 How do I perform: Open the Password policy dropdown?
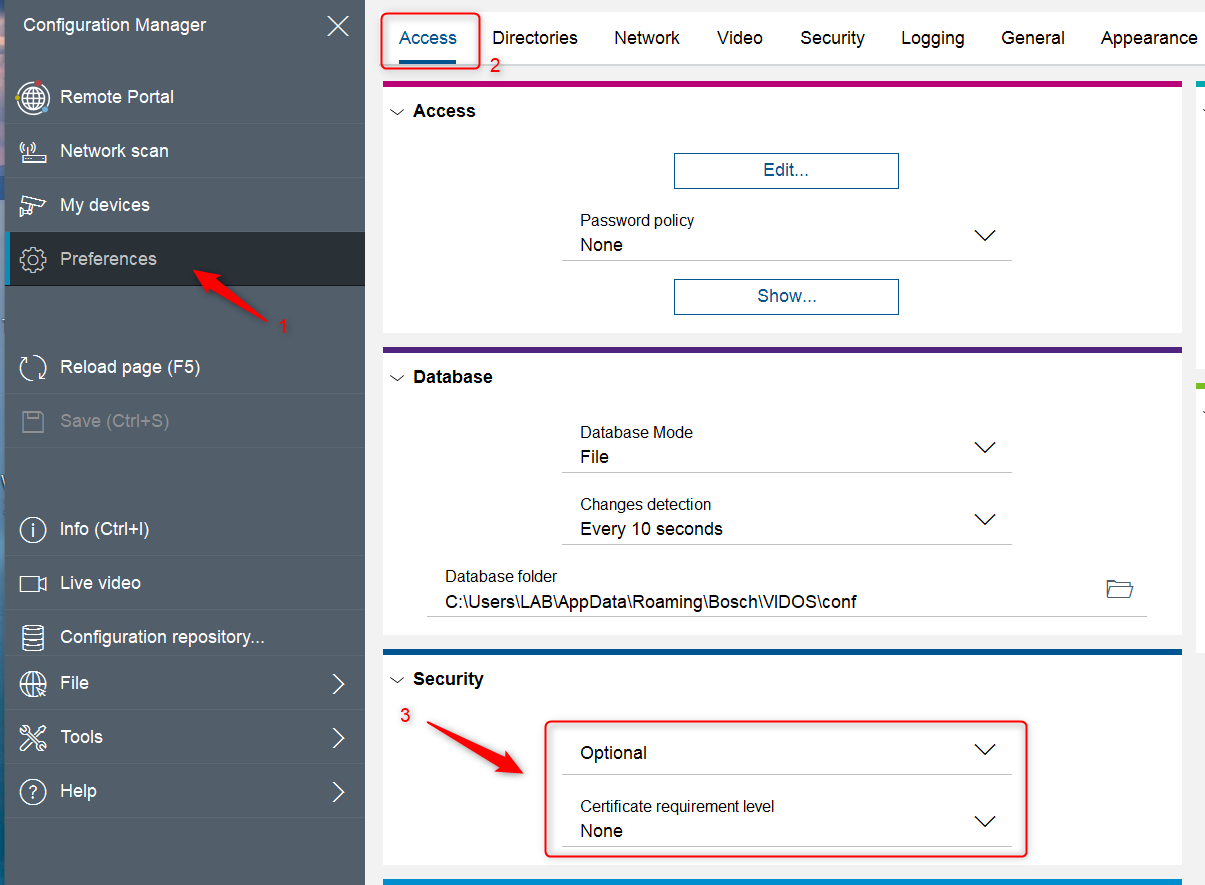click(x=985, y=235)
